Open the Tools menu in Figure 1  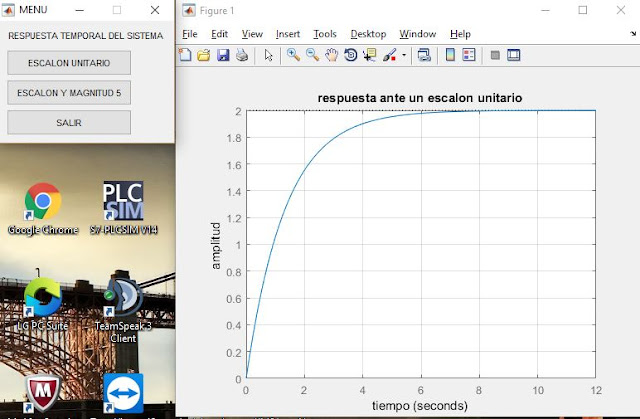tap(325, 34)
